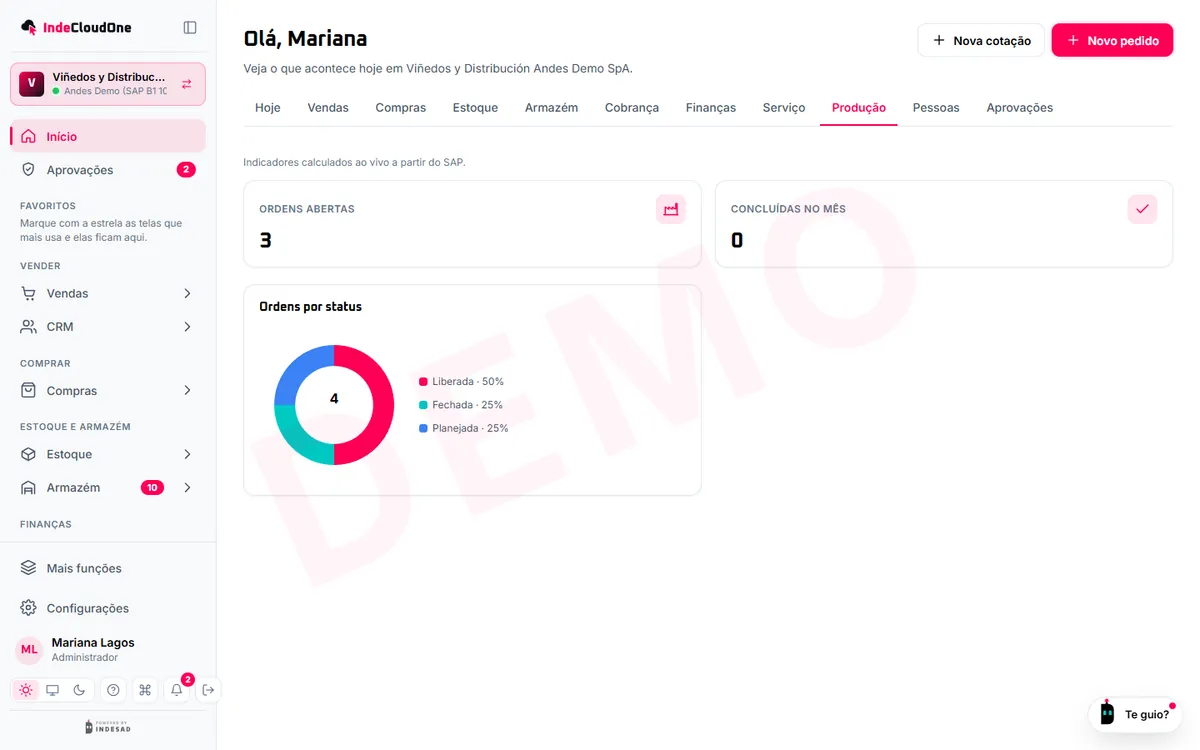Expand the Compras sidebar chevron
The image size is (1200, 750).
point(187,390)
